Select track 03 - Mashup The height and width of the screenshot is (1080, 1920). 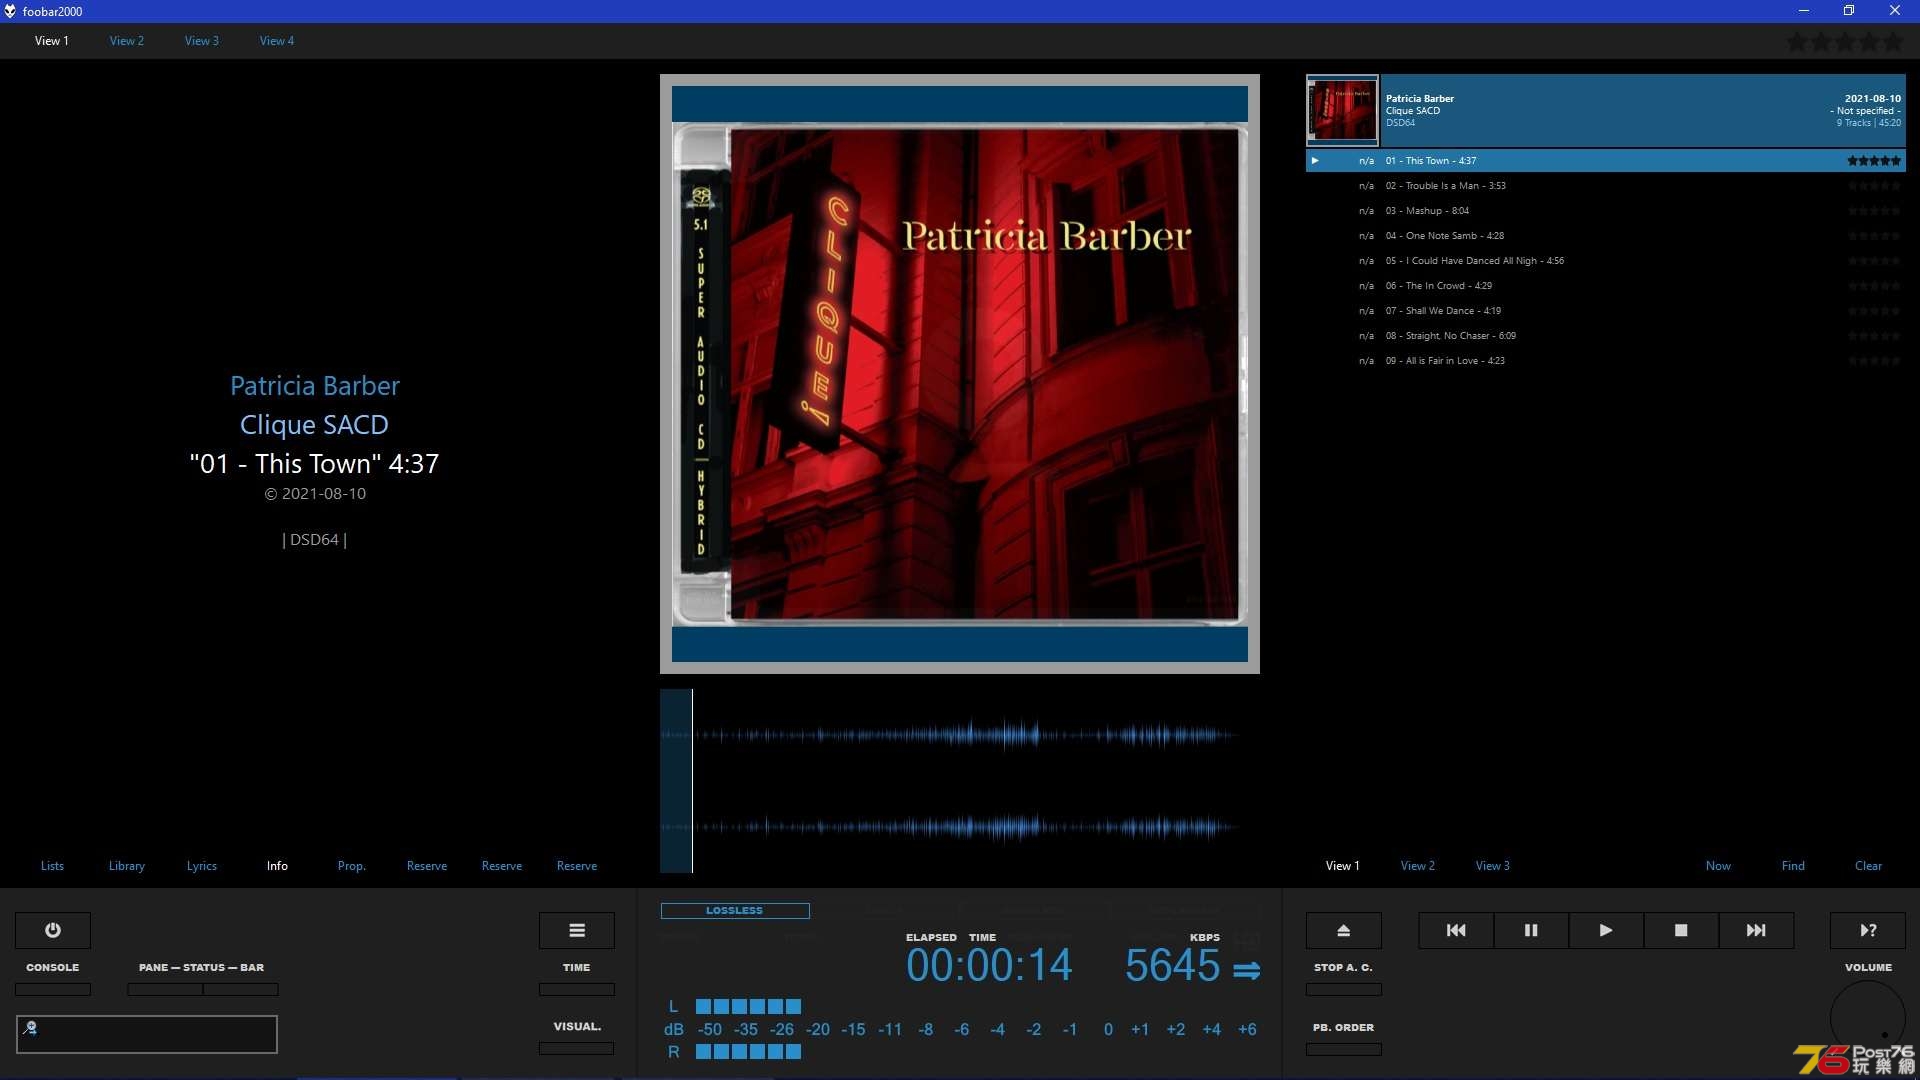coord(1606,211)
